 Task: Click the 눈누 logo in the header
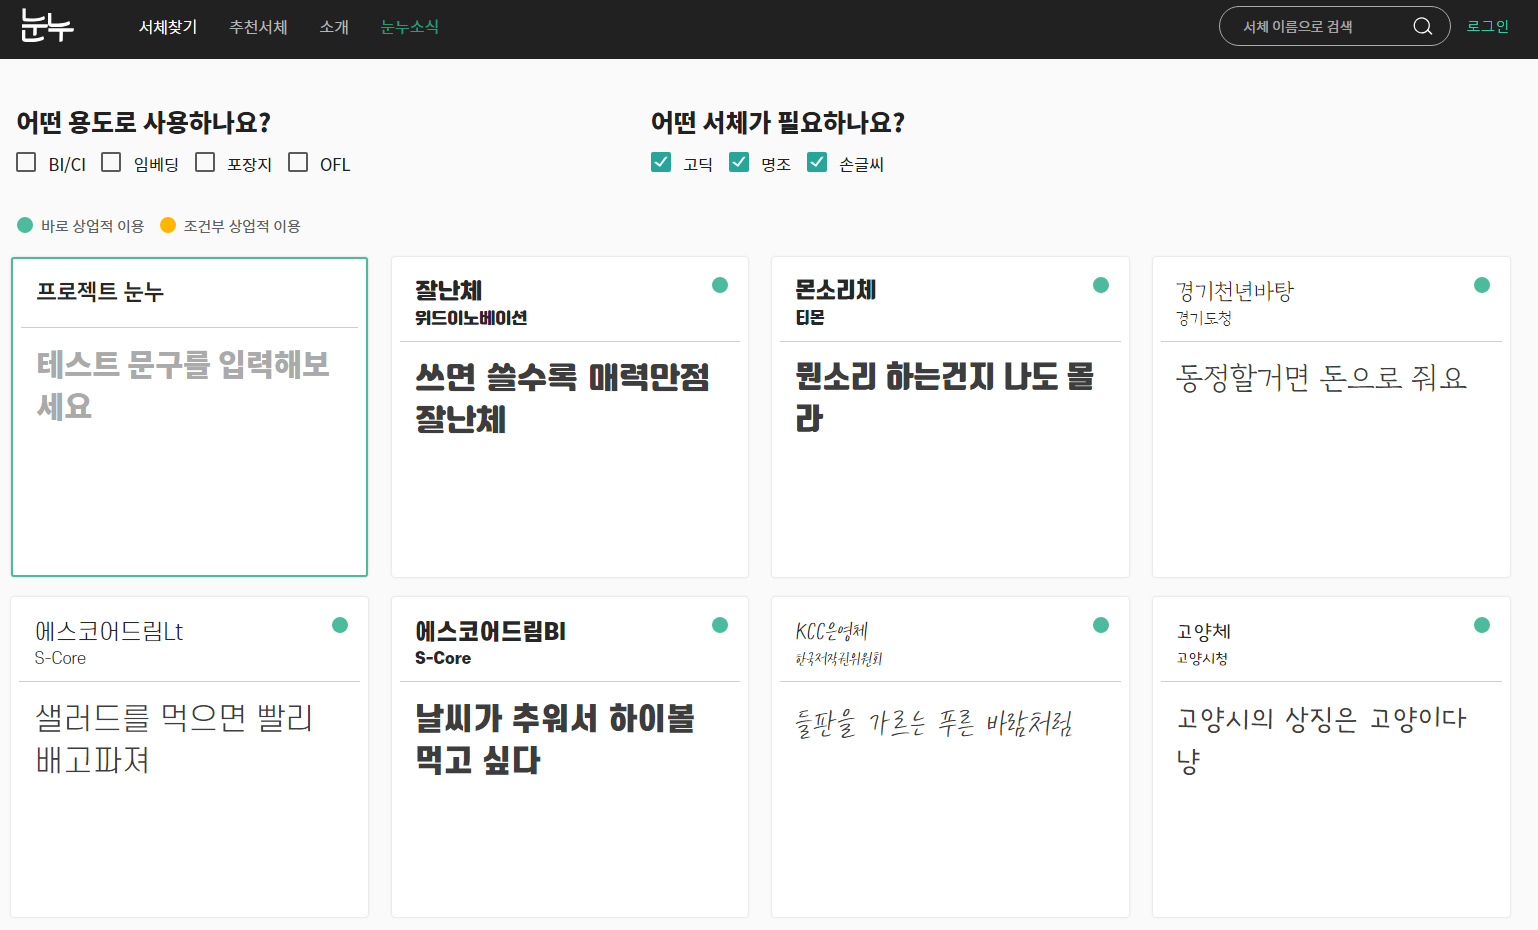(47, 27)
